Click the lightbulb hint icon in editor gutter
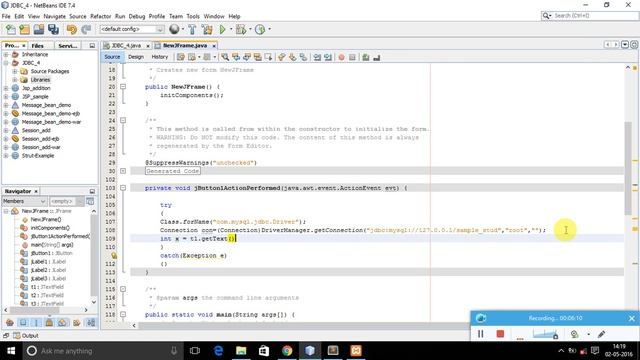The height and width of the screenshot is (360, 640). 114,256
